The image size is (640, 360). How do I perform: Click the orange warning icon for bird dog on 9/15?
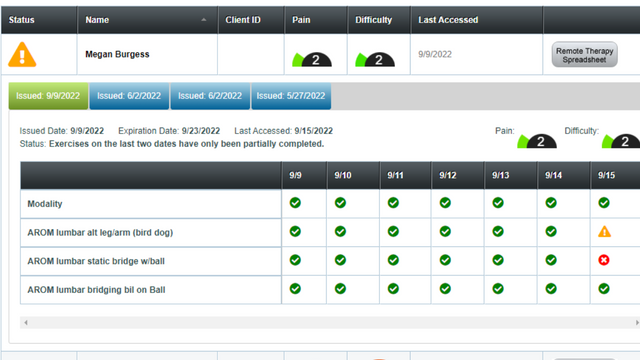604,232
